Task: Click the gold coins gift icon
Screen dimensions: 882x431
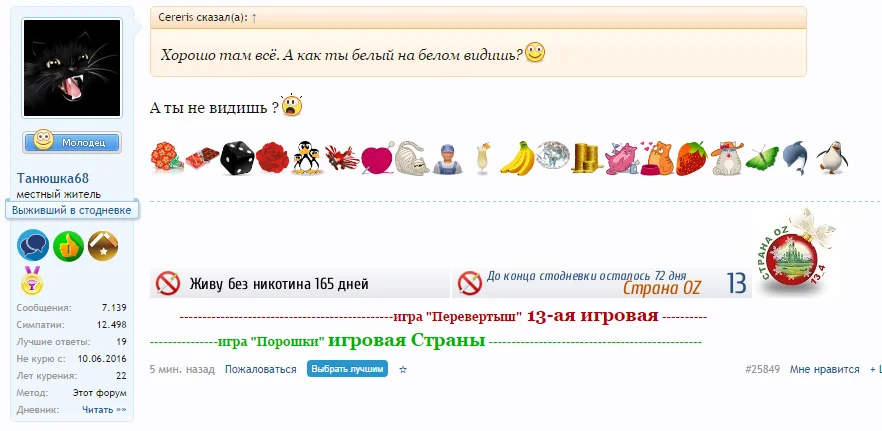Action: (586, 158)
